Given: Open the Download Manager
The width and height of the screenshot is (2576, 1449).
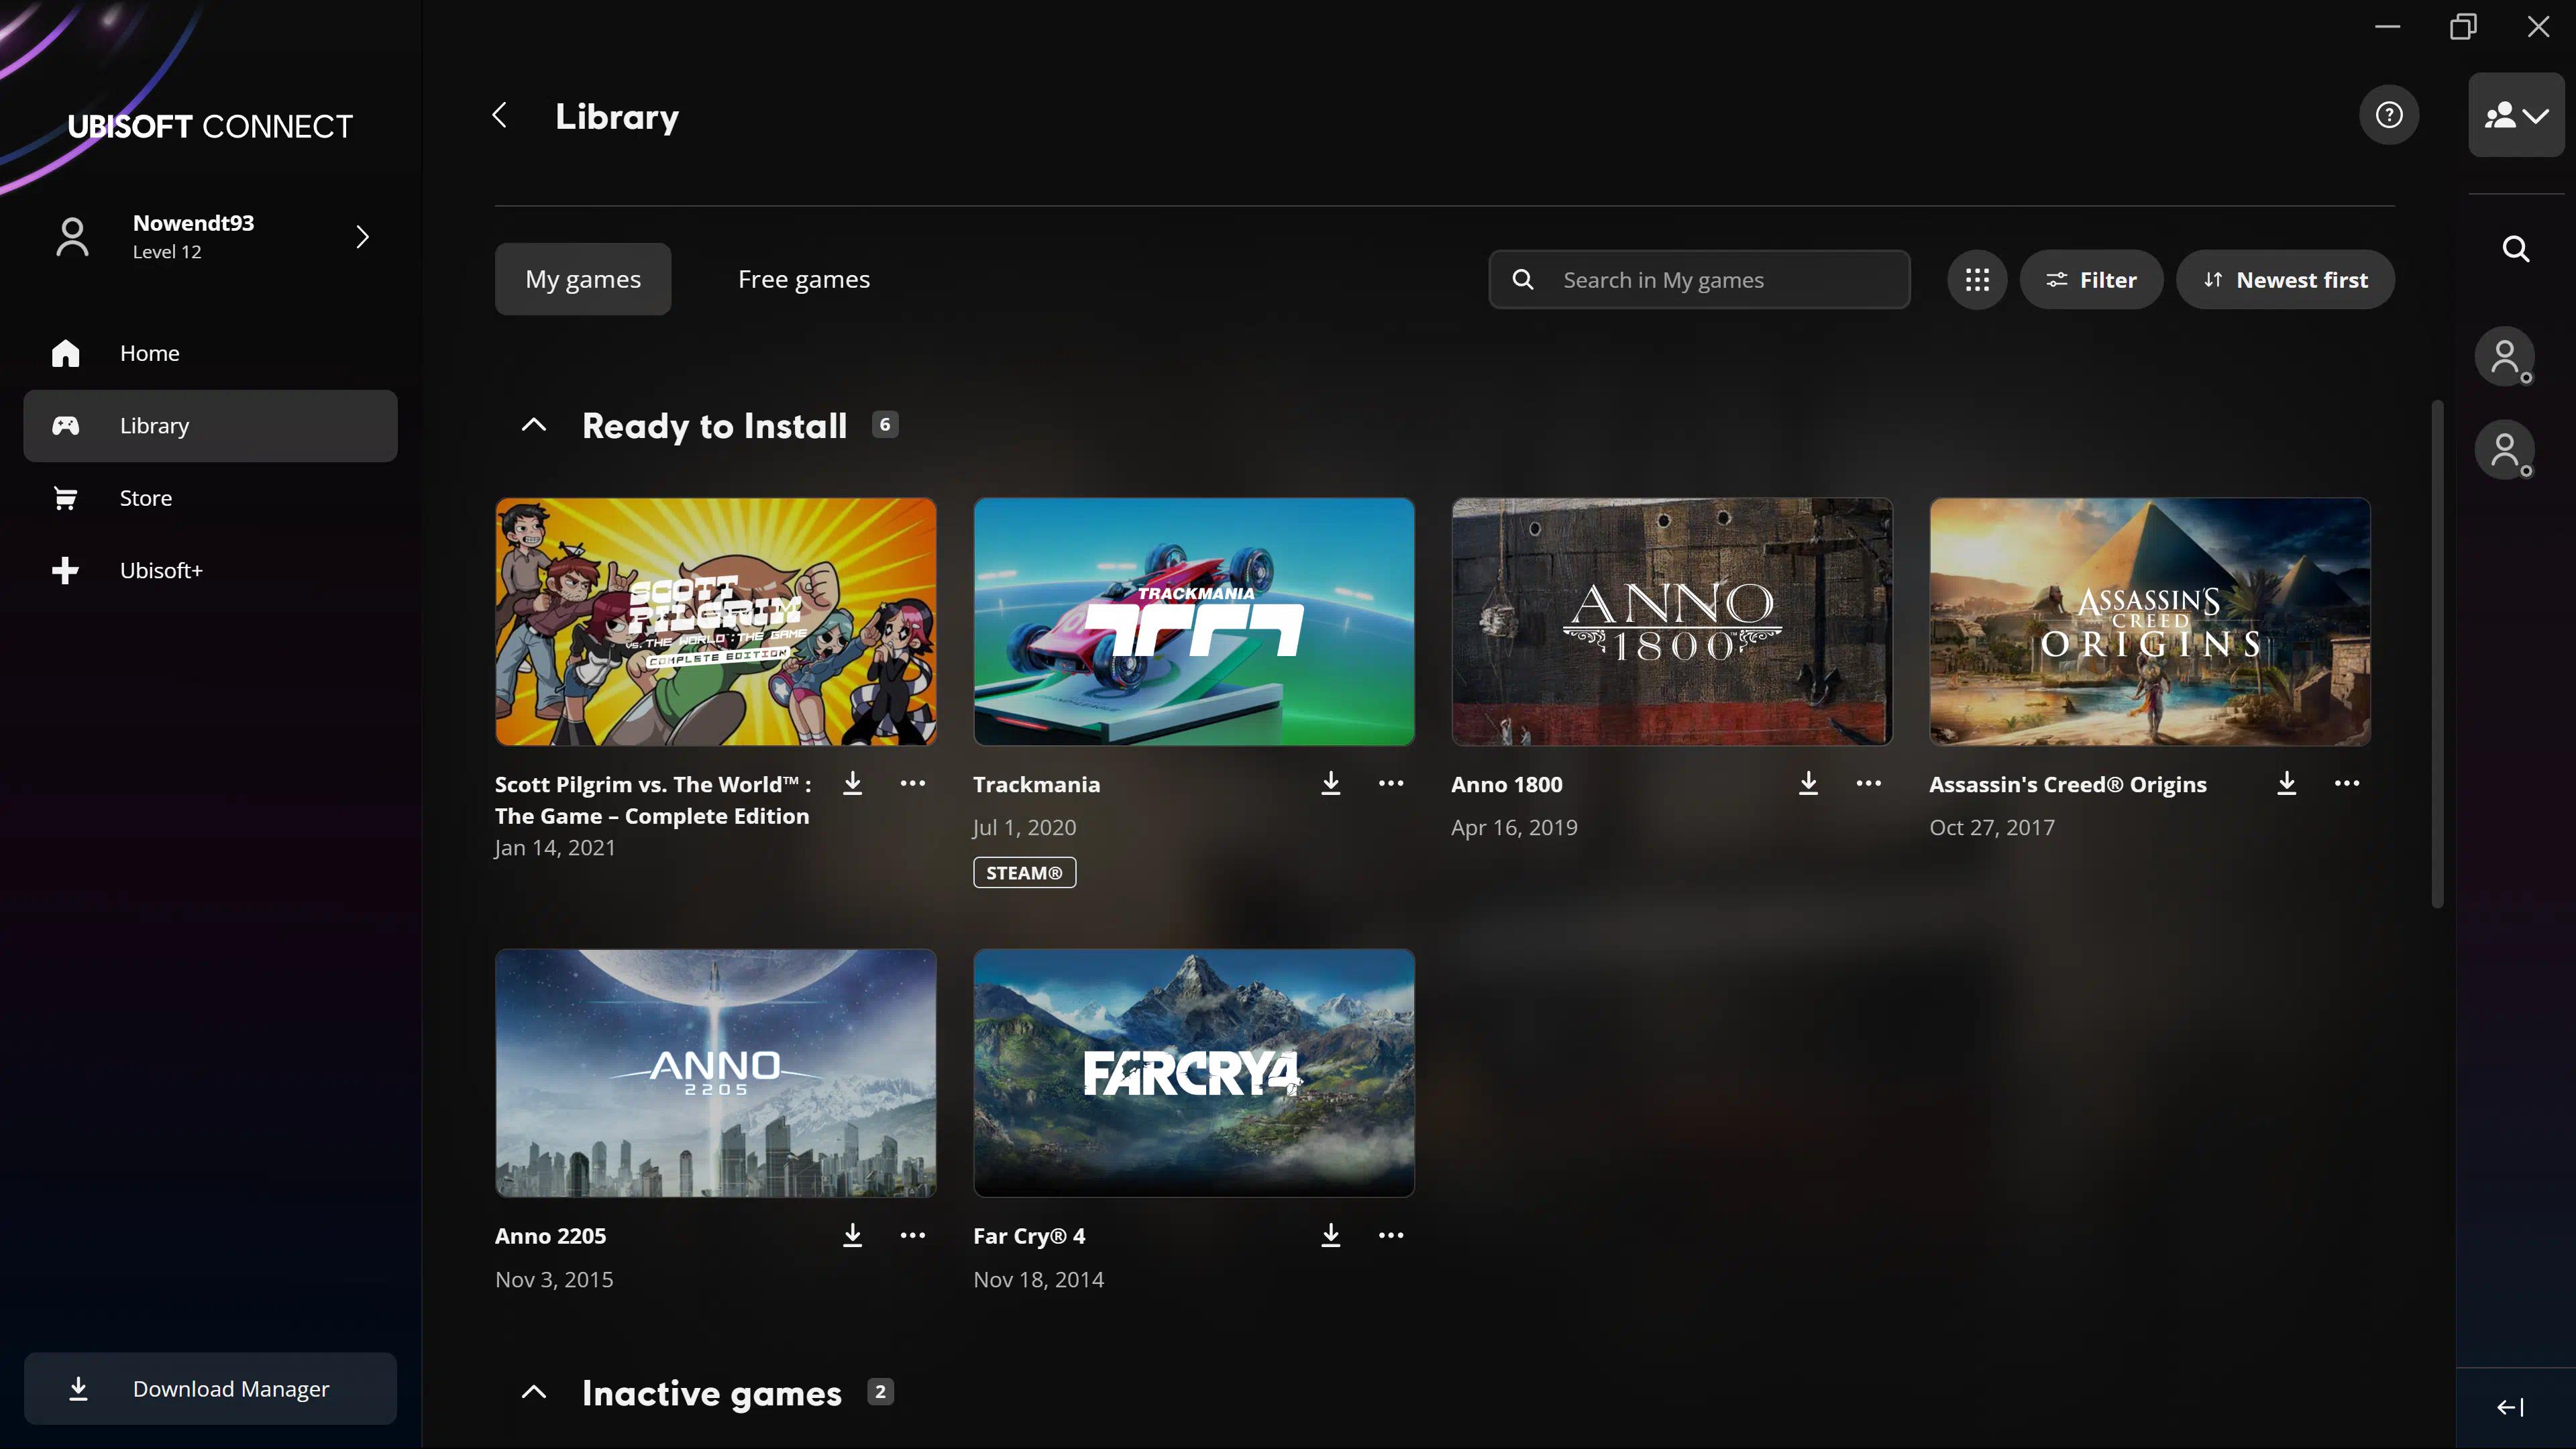Looking at the screenshot, I should coord(210,1388).
